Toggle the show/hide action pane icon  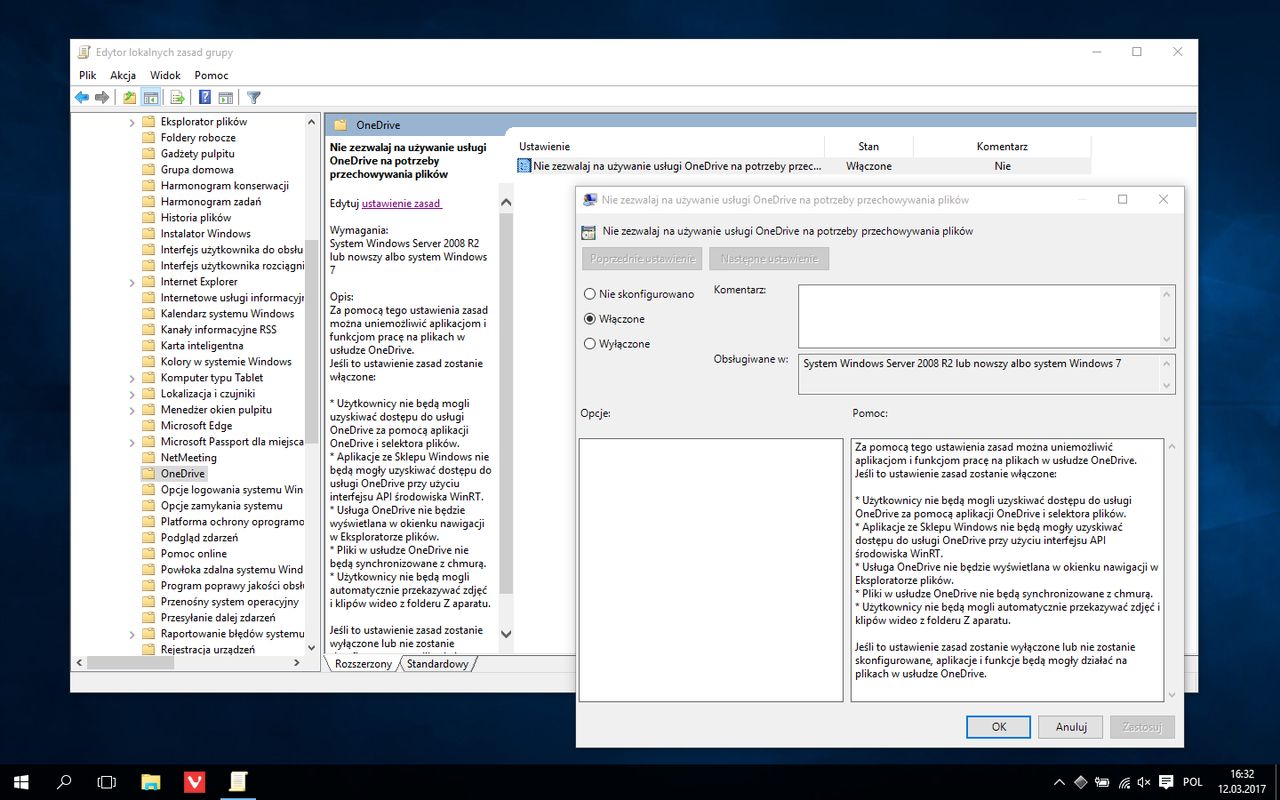point(226,97)
